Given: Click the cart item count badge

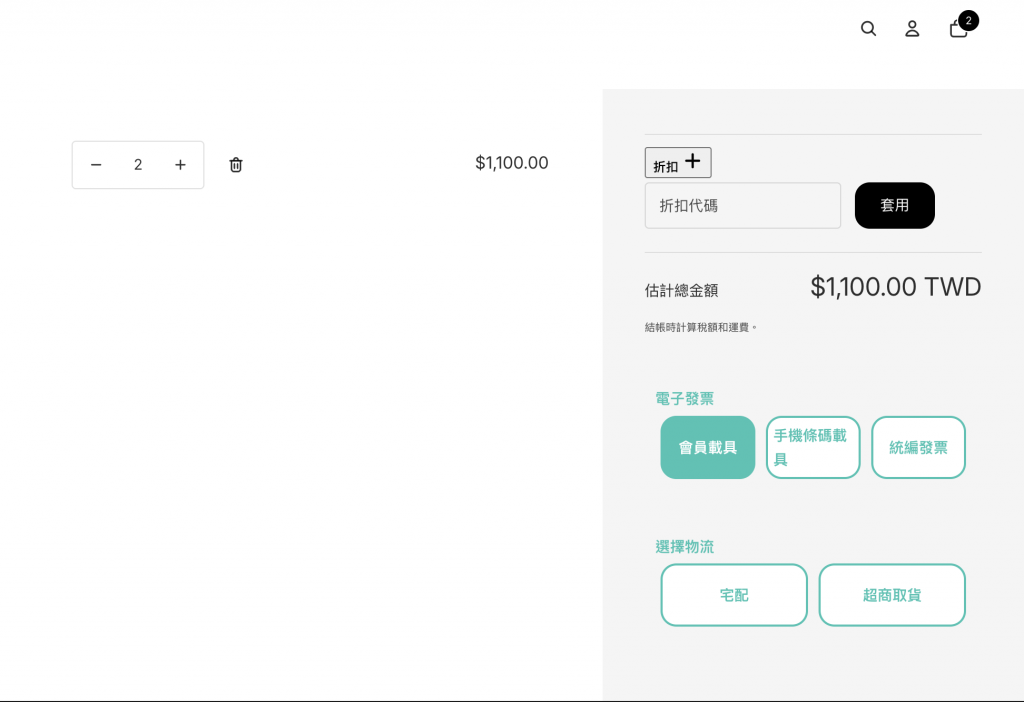Looking at the screenshot, I should (x=968, y=20).
